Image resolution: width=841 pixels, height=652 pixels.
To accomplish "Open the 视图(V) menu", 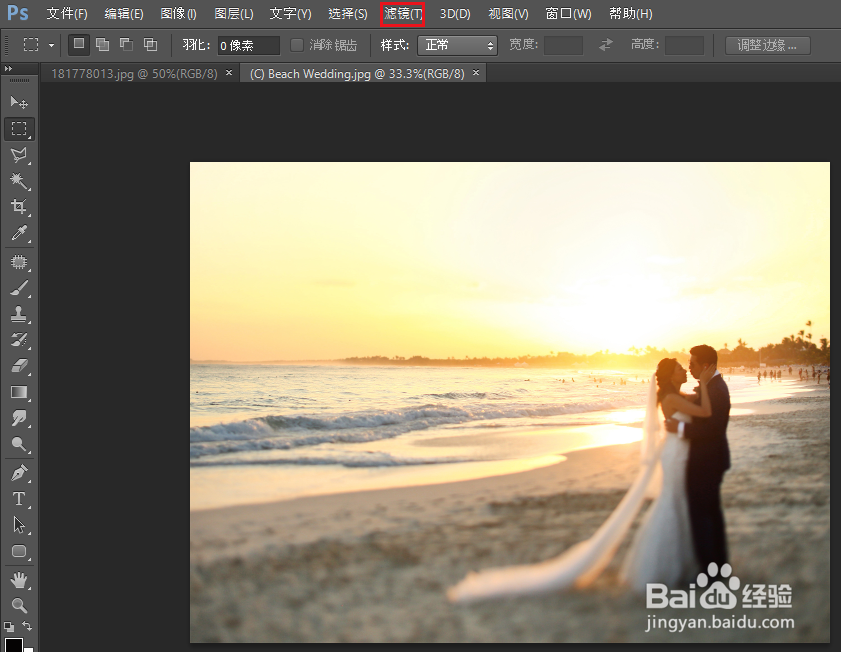I will 508,13.
